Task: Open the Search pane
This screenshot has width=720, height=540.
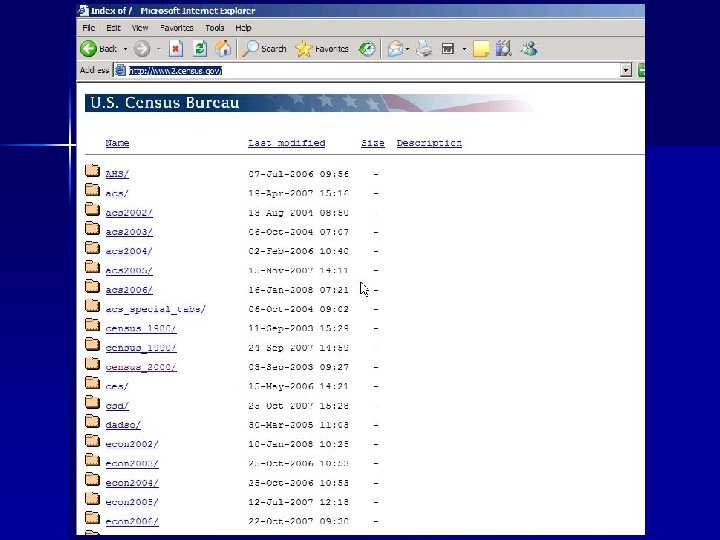Action: pos(264,49)
